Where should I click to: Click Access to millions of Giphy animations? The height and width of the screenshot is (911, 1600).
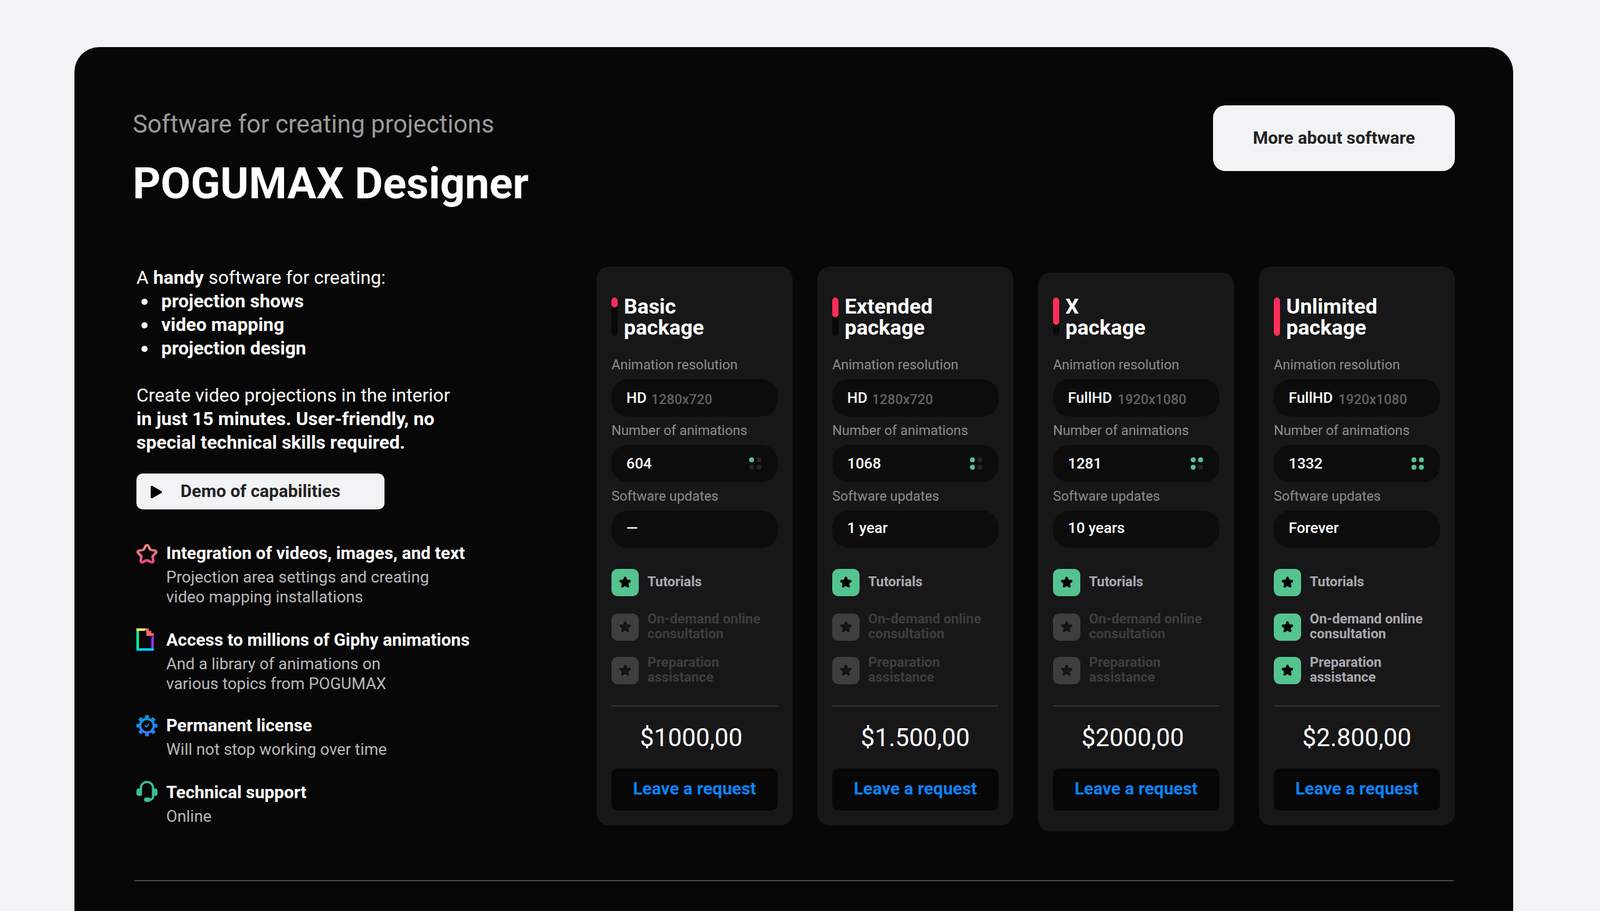pos(318,640)
